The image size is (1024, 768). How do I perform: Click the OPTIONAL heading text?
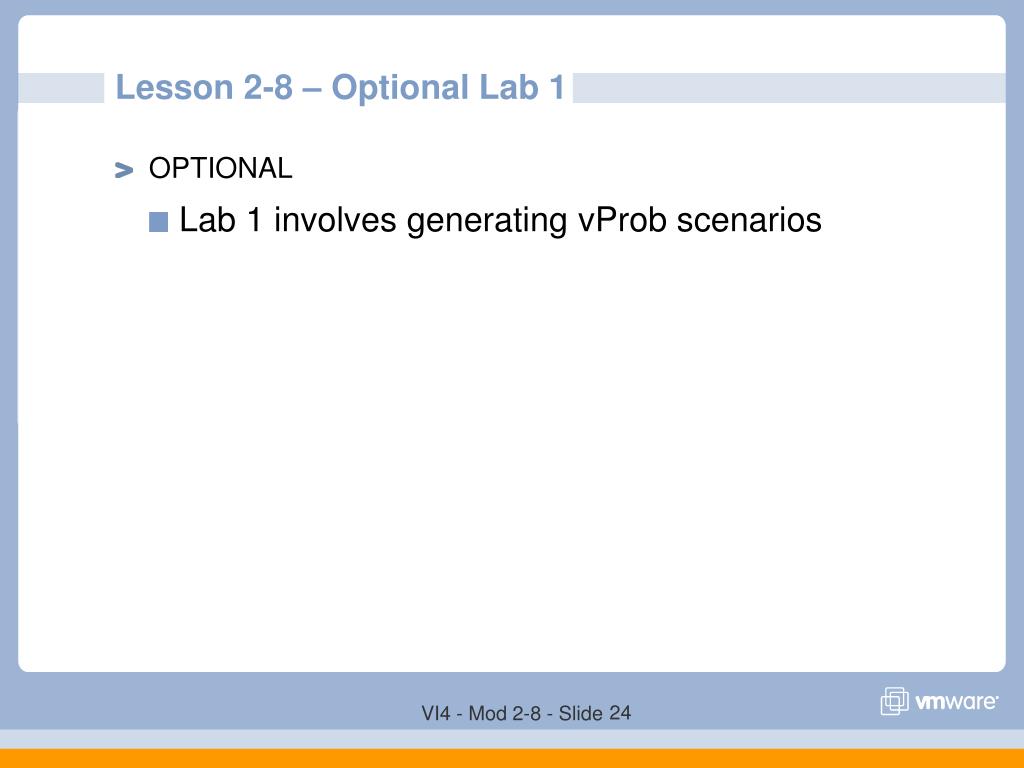tap(221, 168)
